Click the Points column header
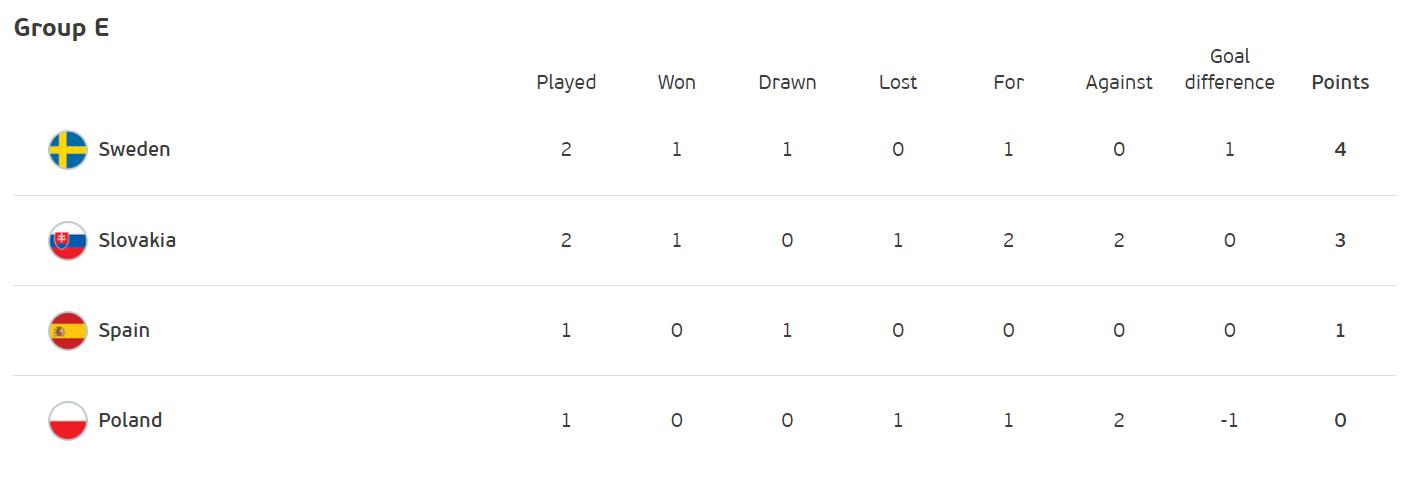This screenshot has width=1418, height=486. [x=1340, y=82]
